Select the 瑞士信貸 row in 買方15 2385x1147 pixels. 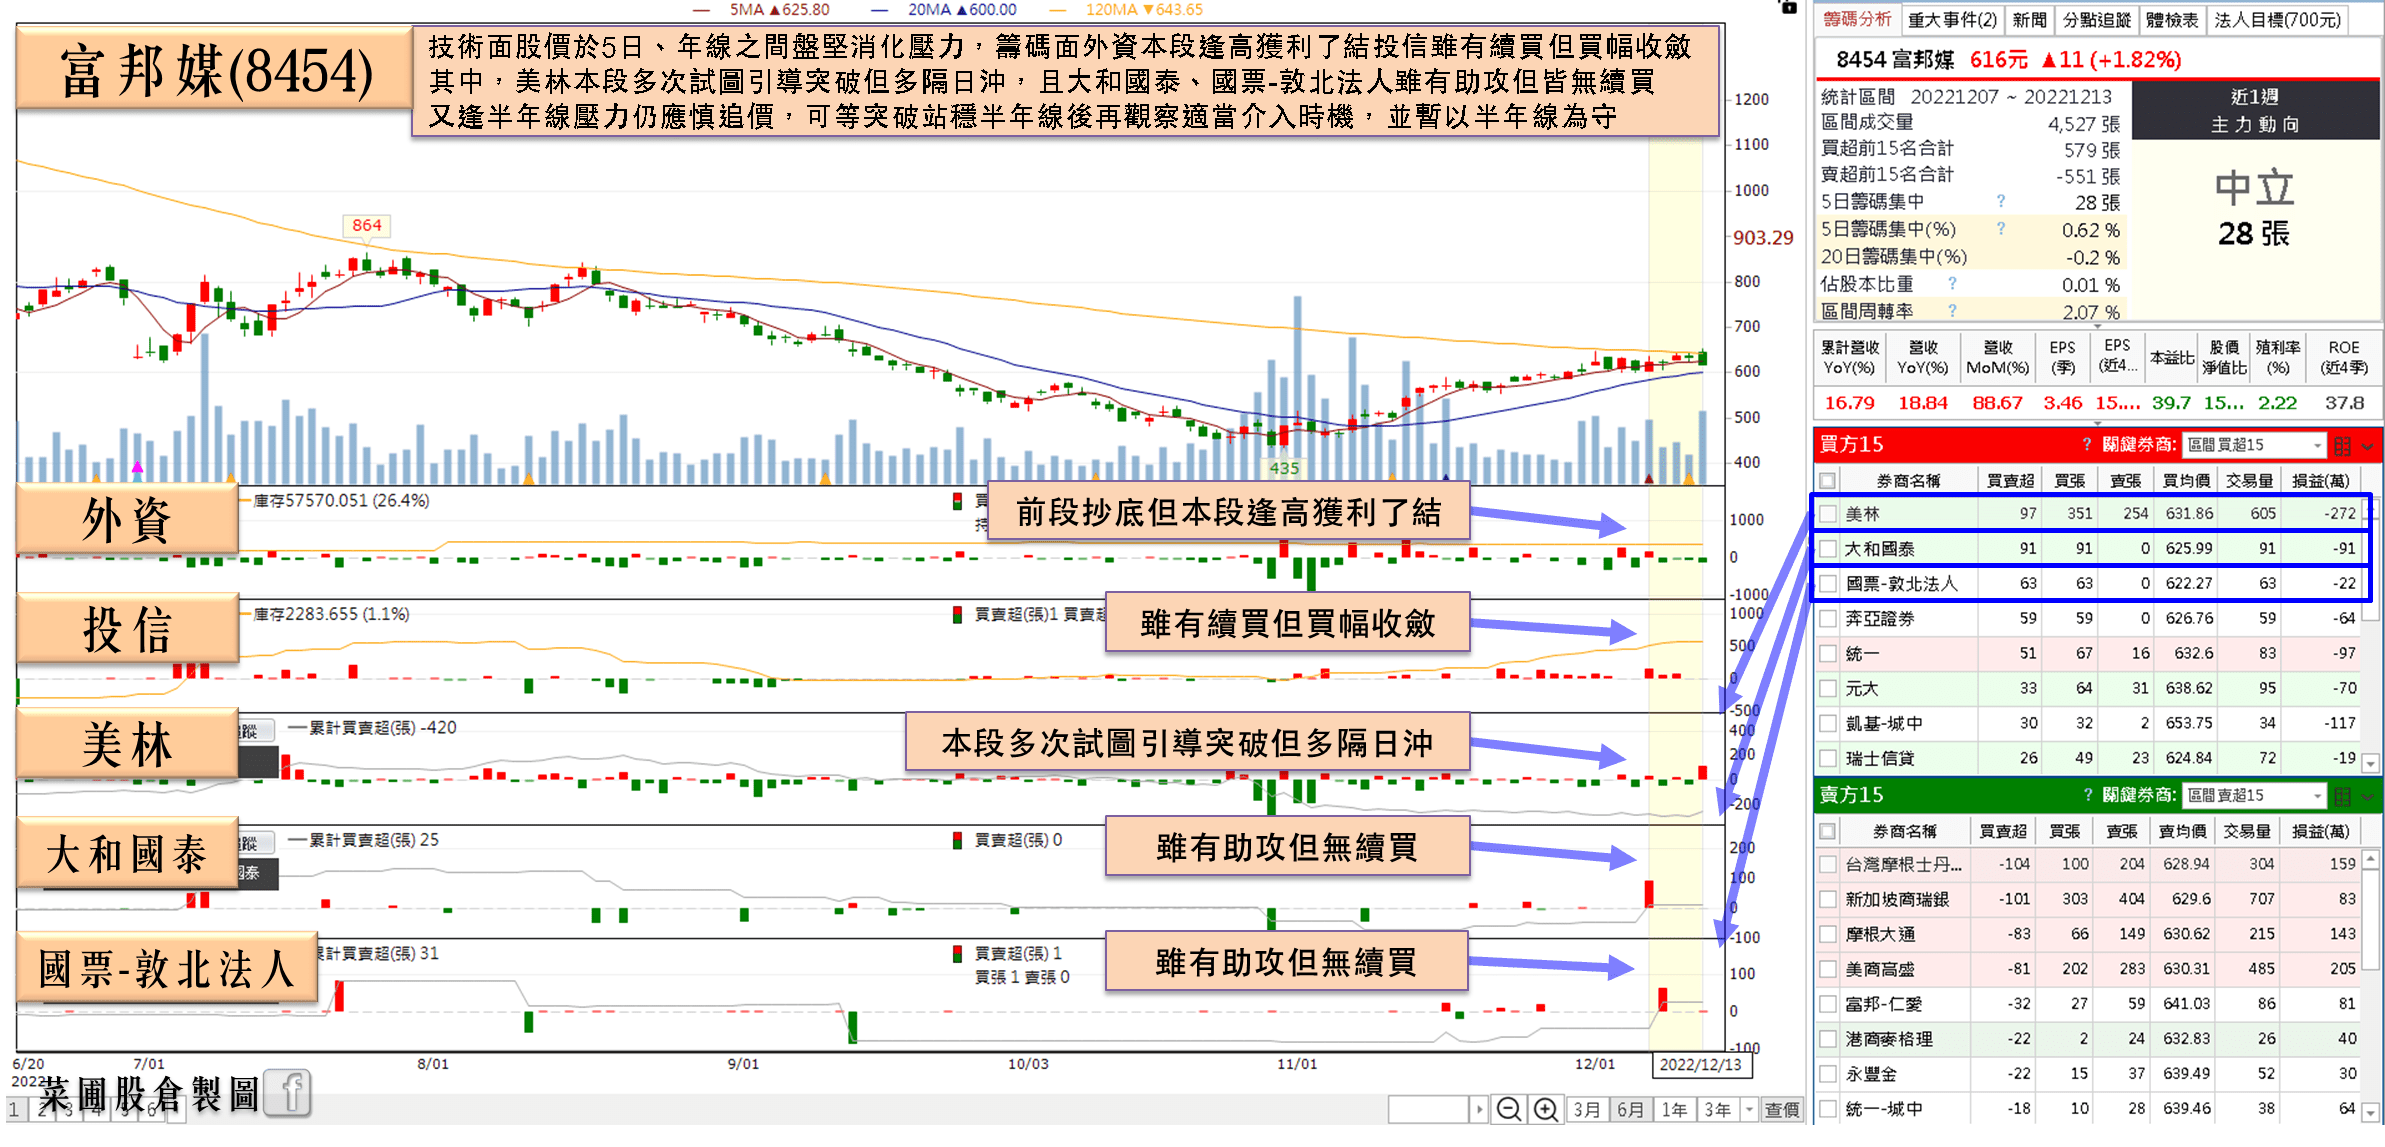[x=2088, y=759]
